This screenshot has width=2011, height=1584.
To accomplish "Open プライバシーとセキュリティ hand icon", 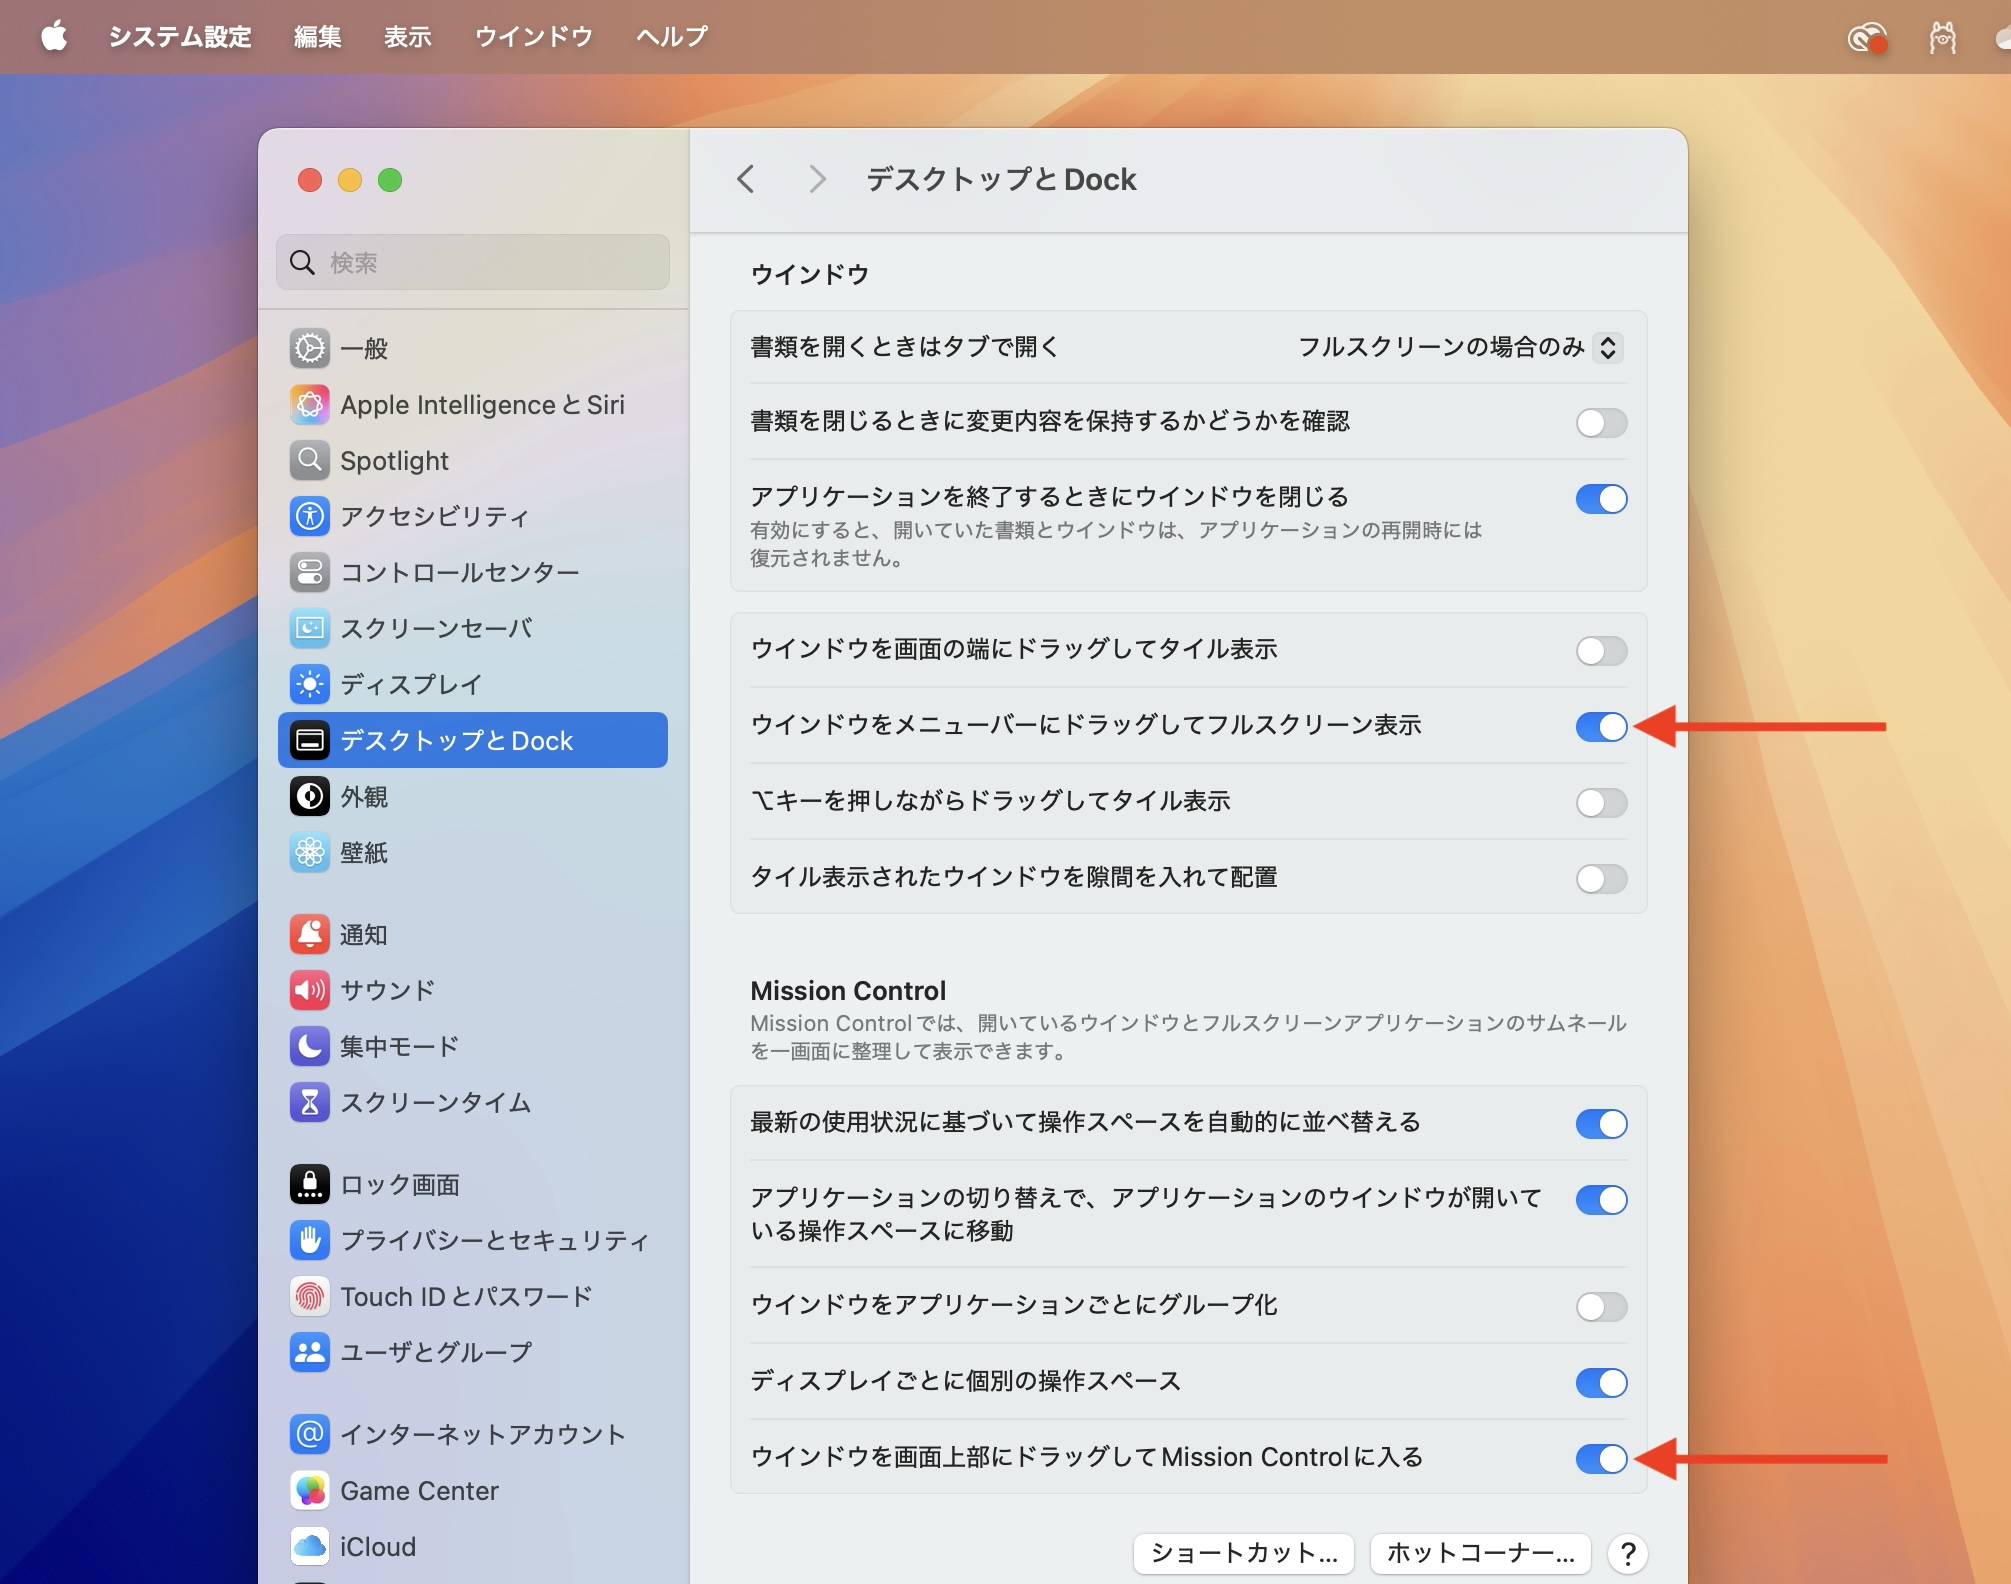I will [x=310, y=1240].
